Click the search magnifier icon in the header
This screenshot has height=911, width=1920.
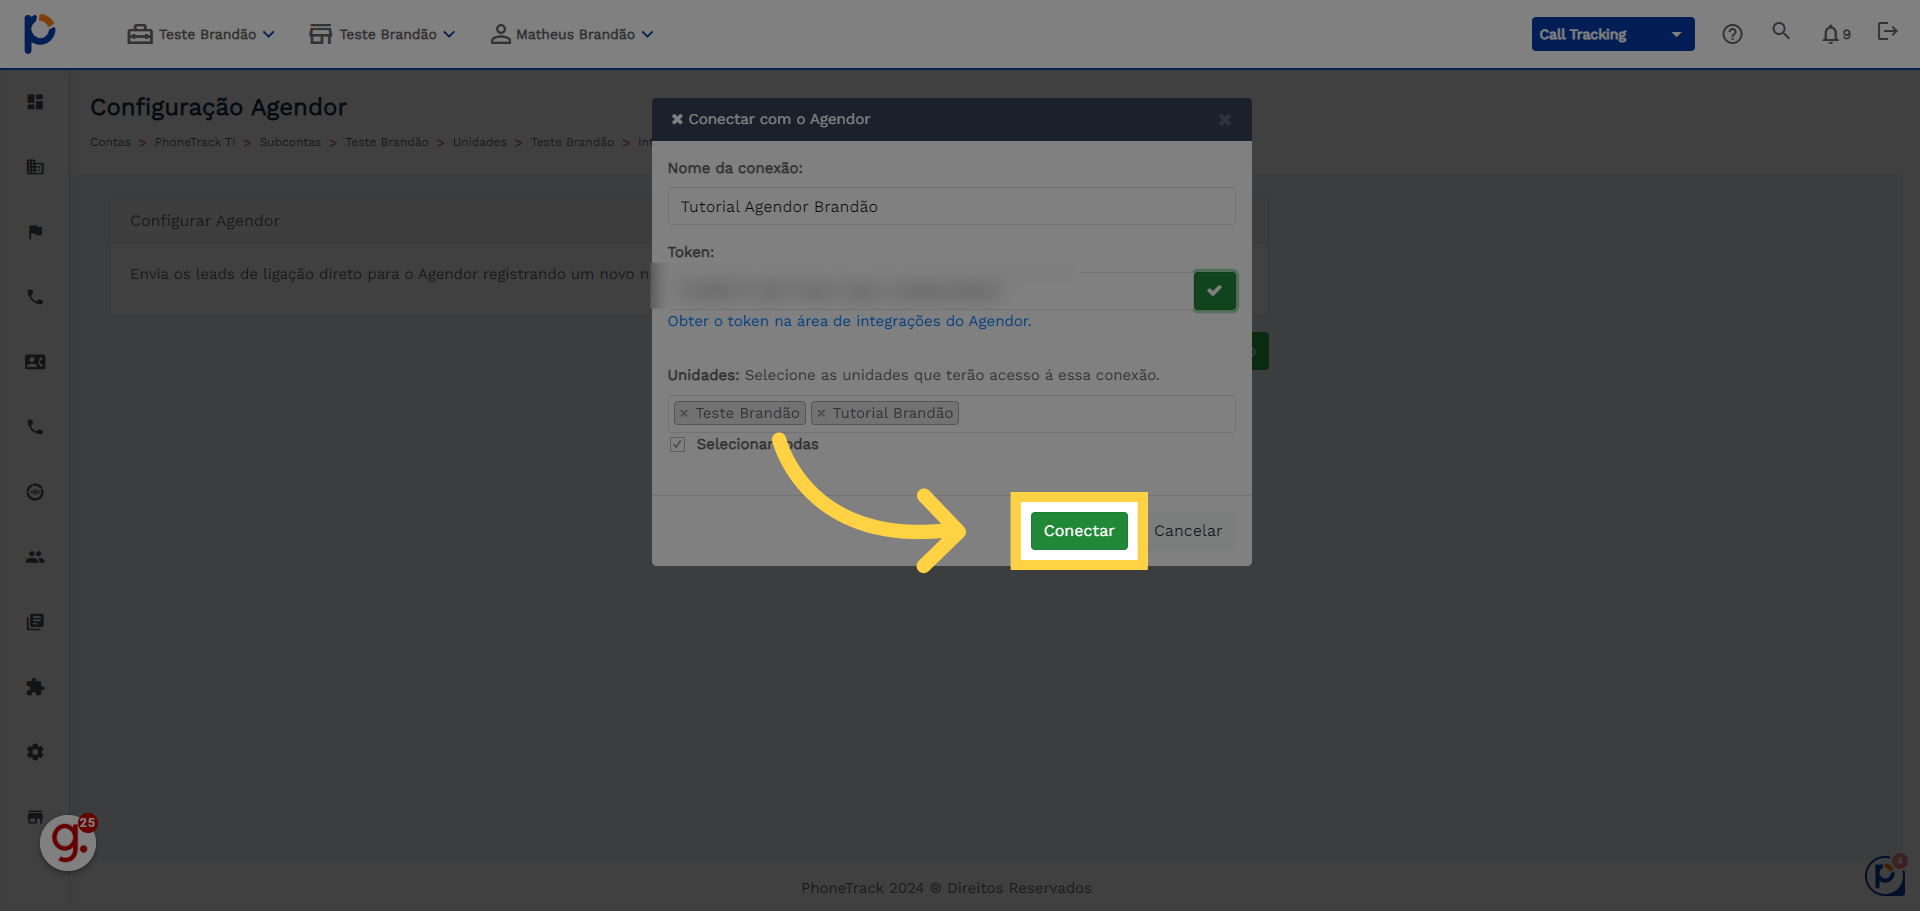point(1781,31)
